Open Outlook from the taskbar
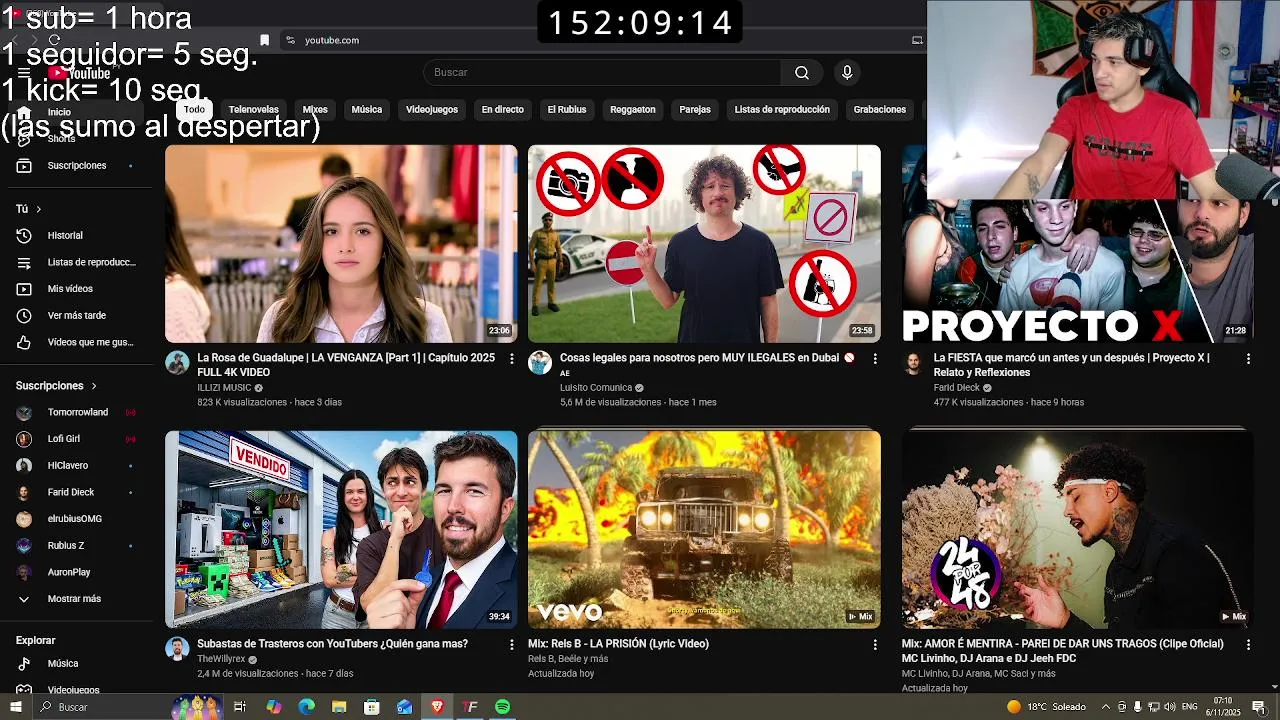This screenshot has width=1280, height=720. (405, 707)
